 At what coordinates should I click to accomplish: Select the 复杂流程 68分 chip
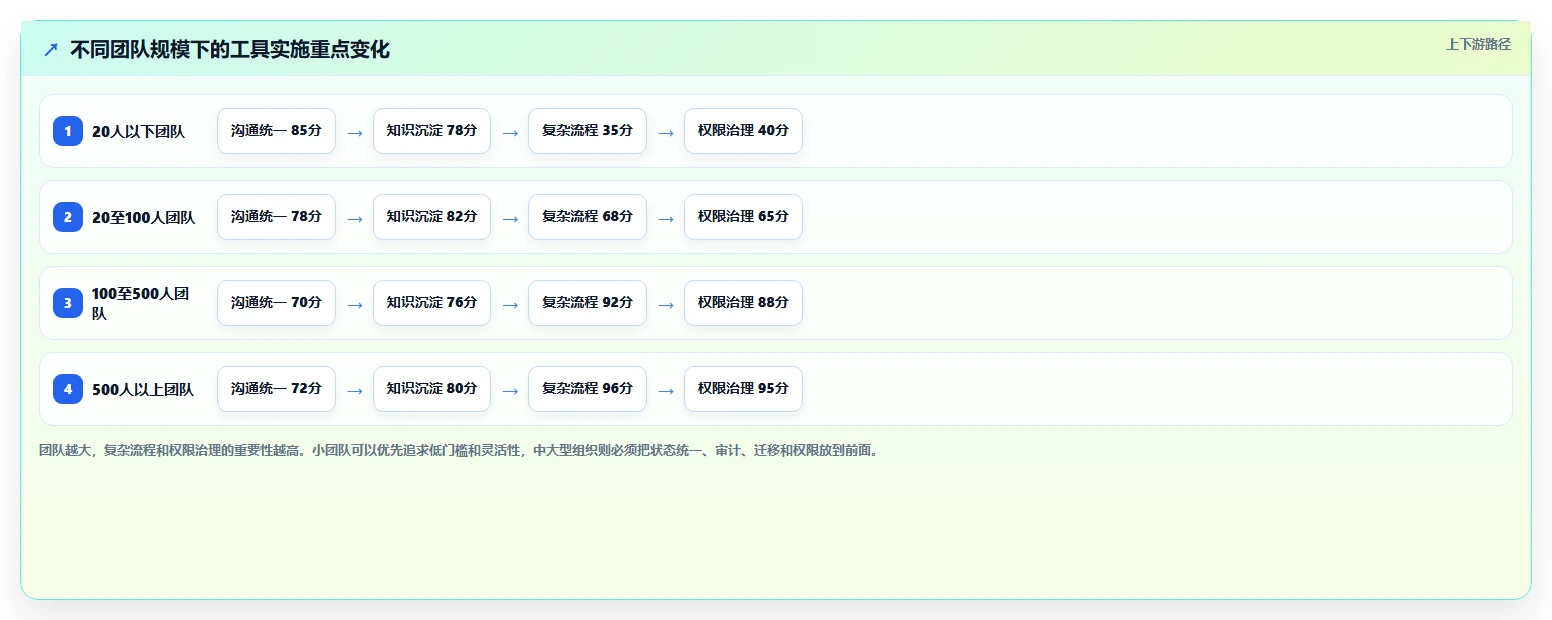(x=587, y=217)
